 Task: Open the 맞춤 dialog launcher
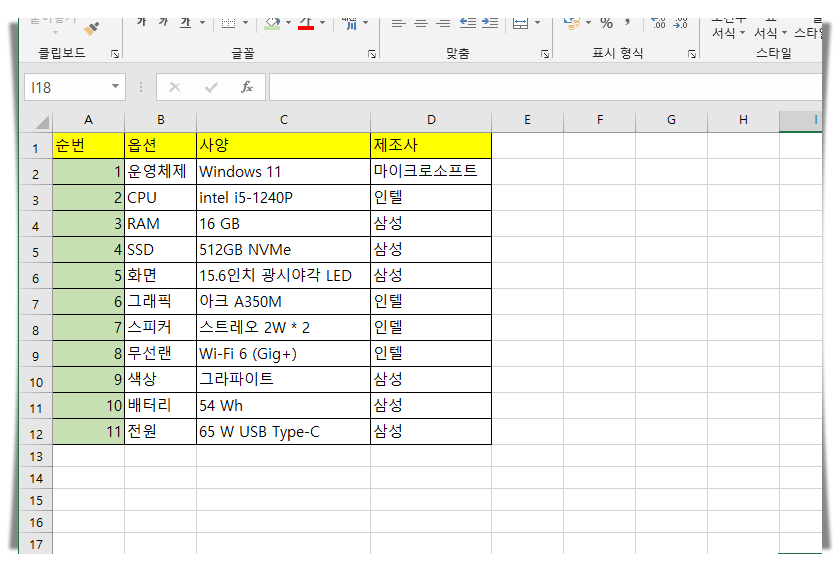pos(545,54)
